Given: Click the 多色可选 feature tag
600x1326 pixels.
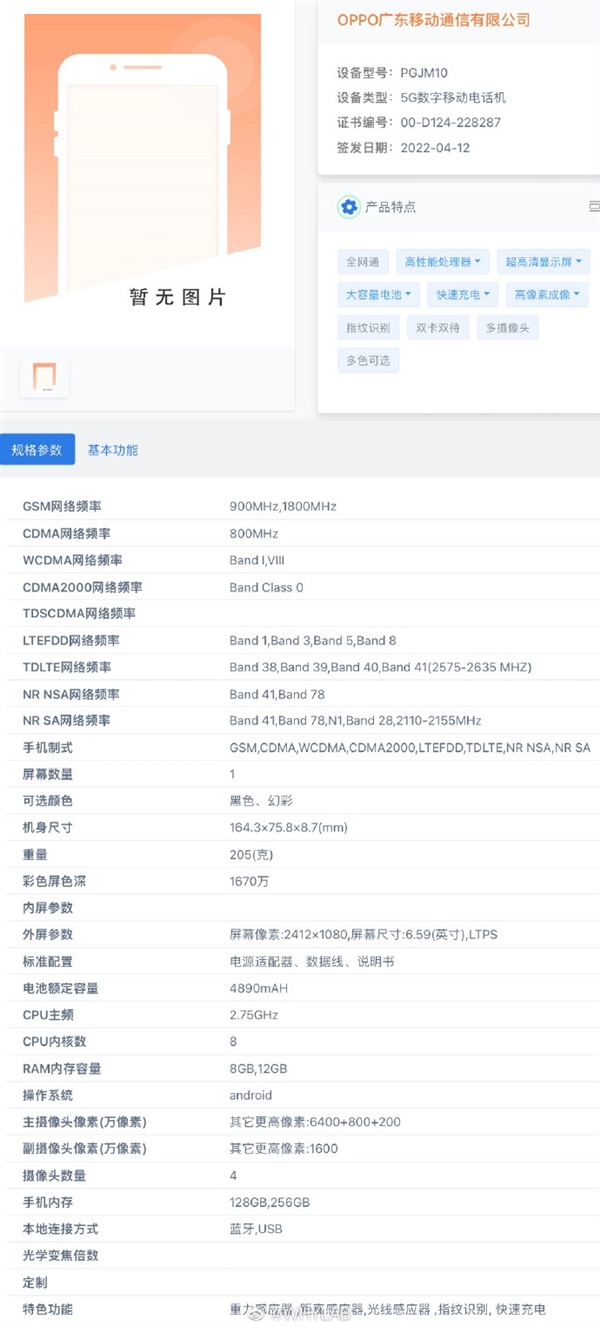Looking at the screenshot, I should point(368,360).
